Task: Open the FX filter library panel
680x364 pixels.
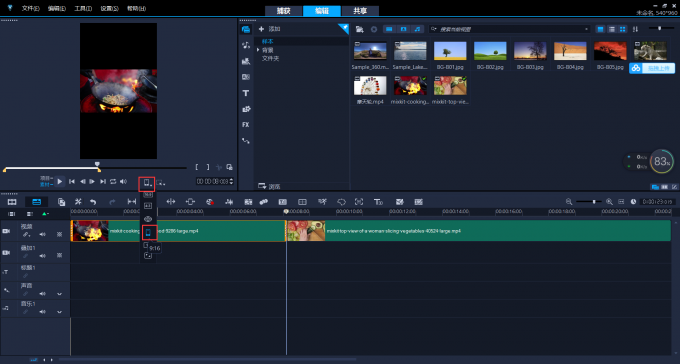Action: point(246,125)
